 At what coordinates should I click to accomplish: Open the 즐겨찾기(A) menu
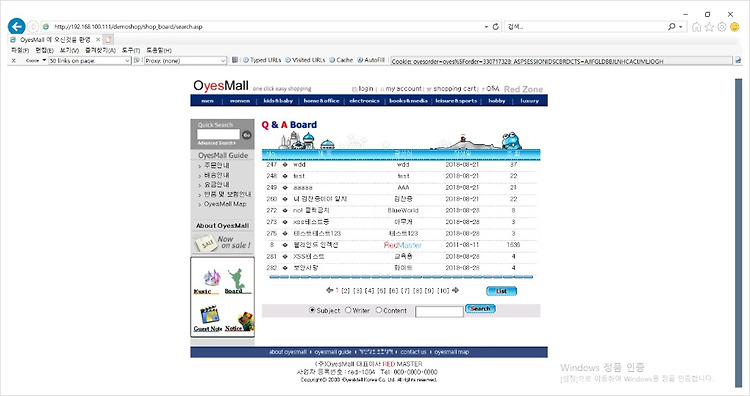coord(100,50)
